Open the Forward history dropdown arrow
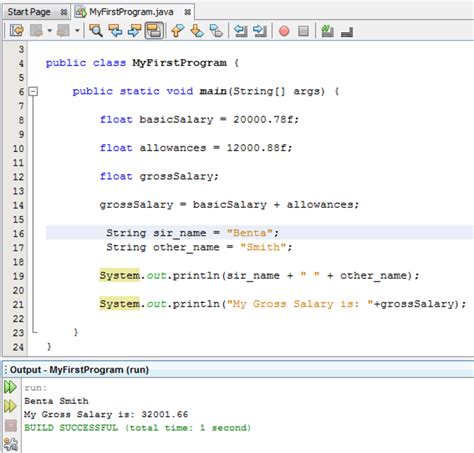Image resolution: width=474 pixels, height=453 pixels. pos(77,31)
